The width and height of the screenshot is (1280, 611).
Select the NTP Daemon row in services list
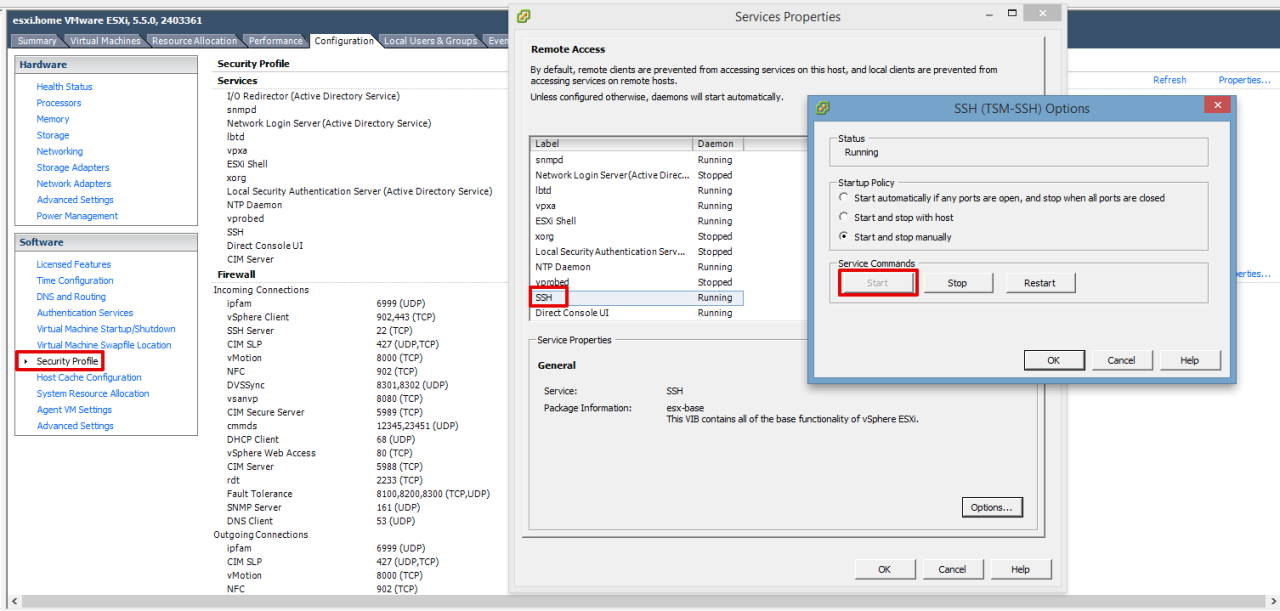637,267
